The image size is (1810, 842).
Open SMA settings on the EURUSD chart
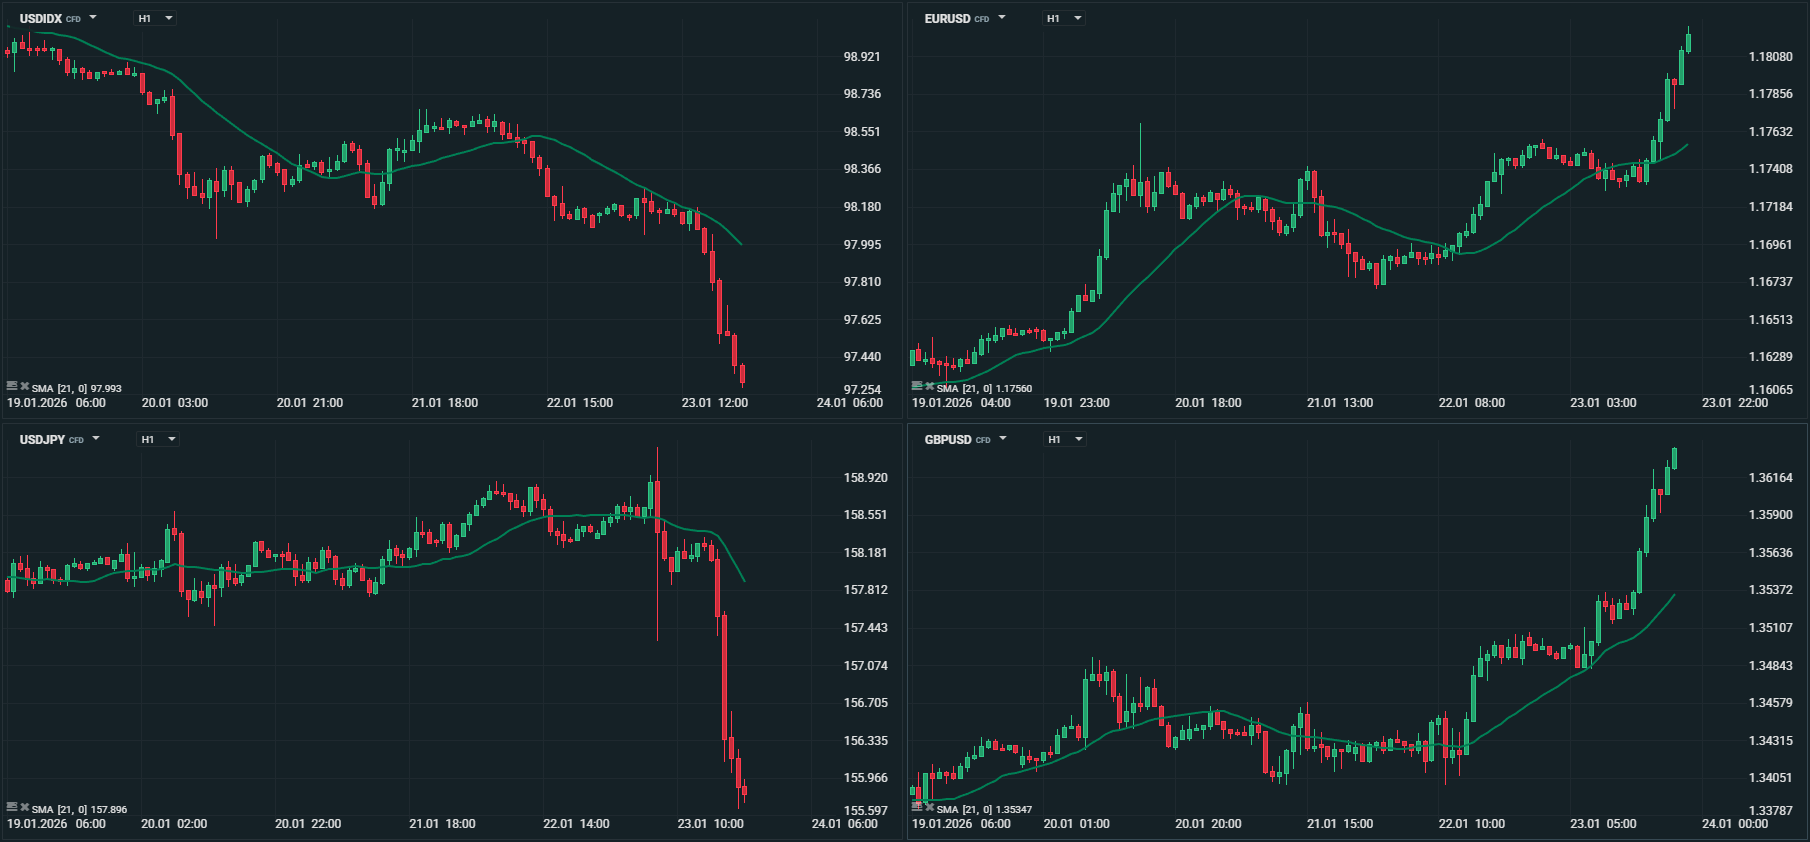917,386
